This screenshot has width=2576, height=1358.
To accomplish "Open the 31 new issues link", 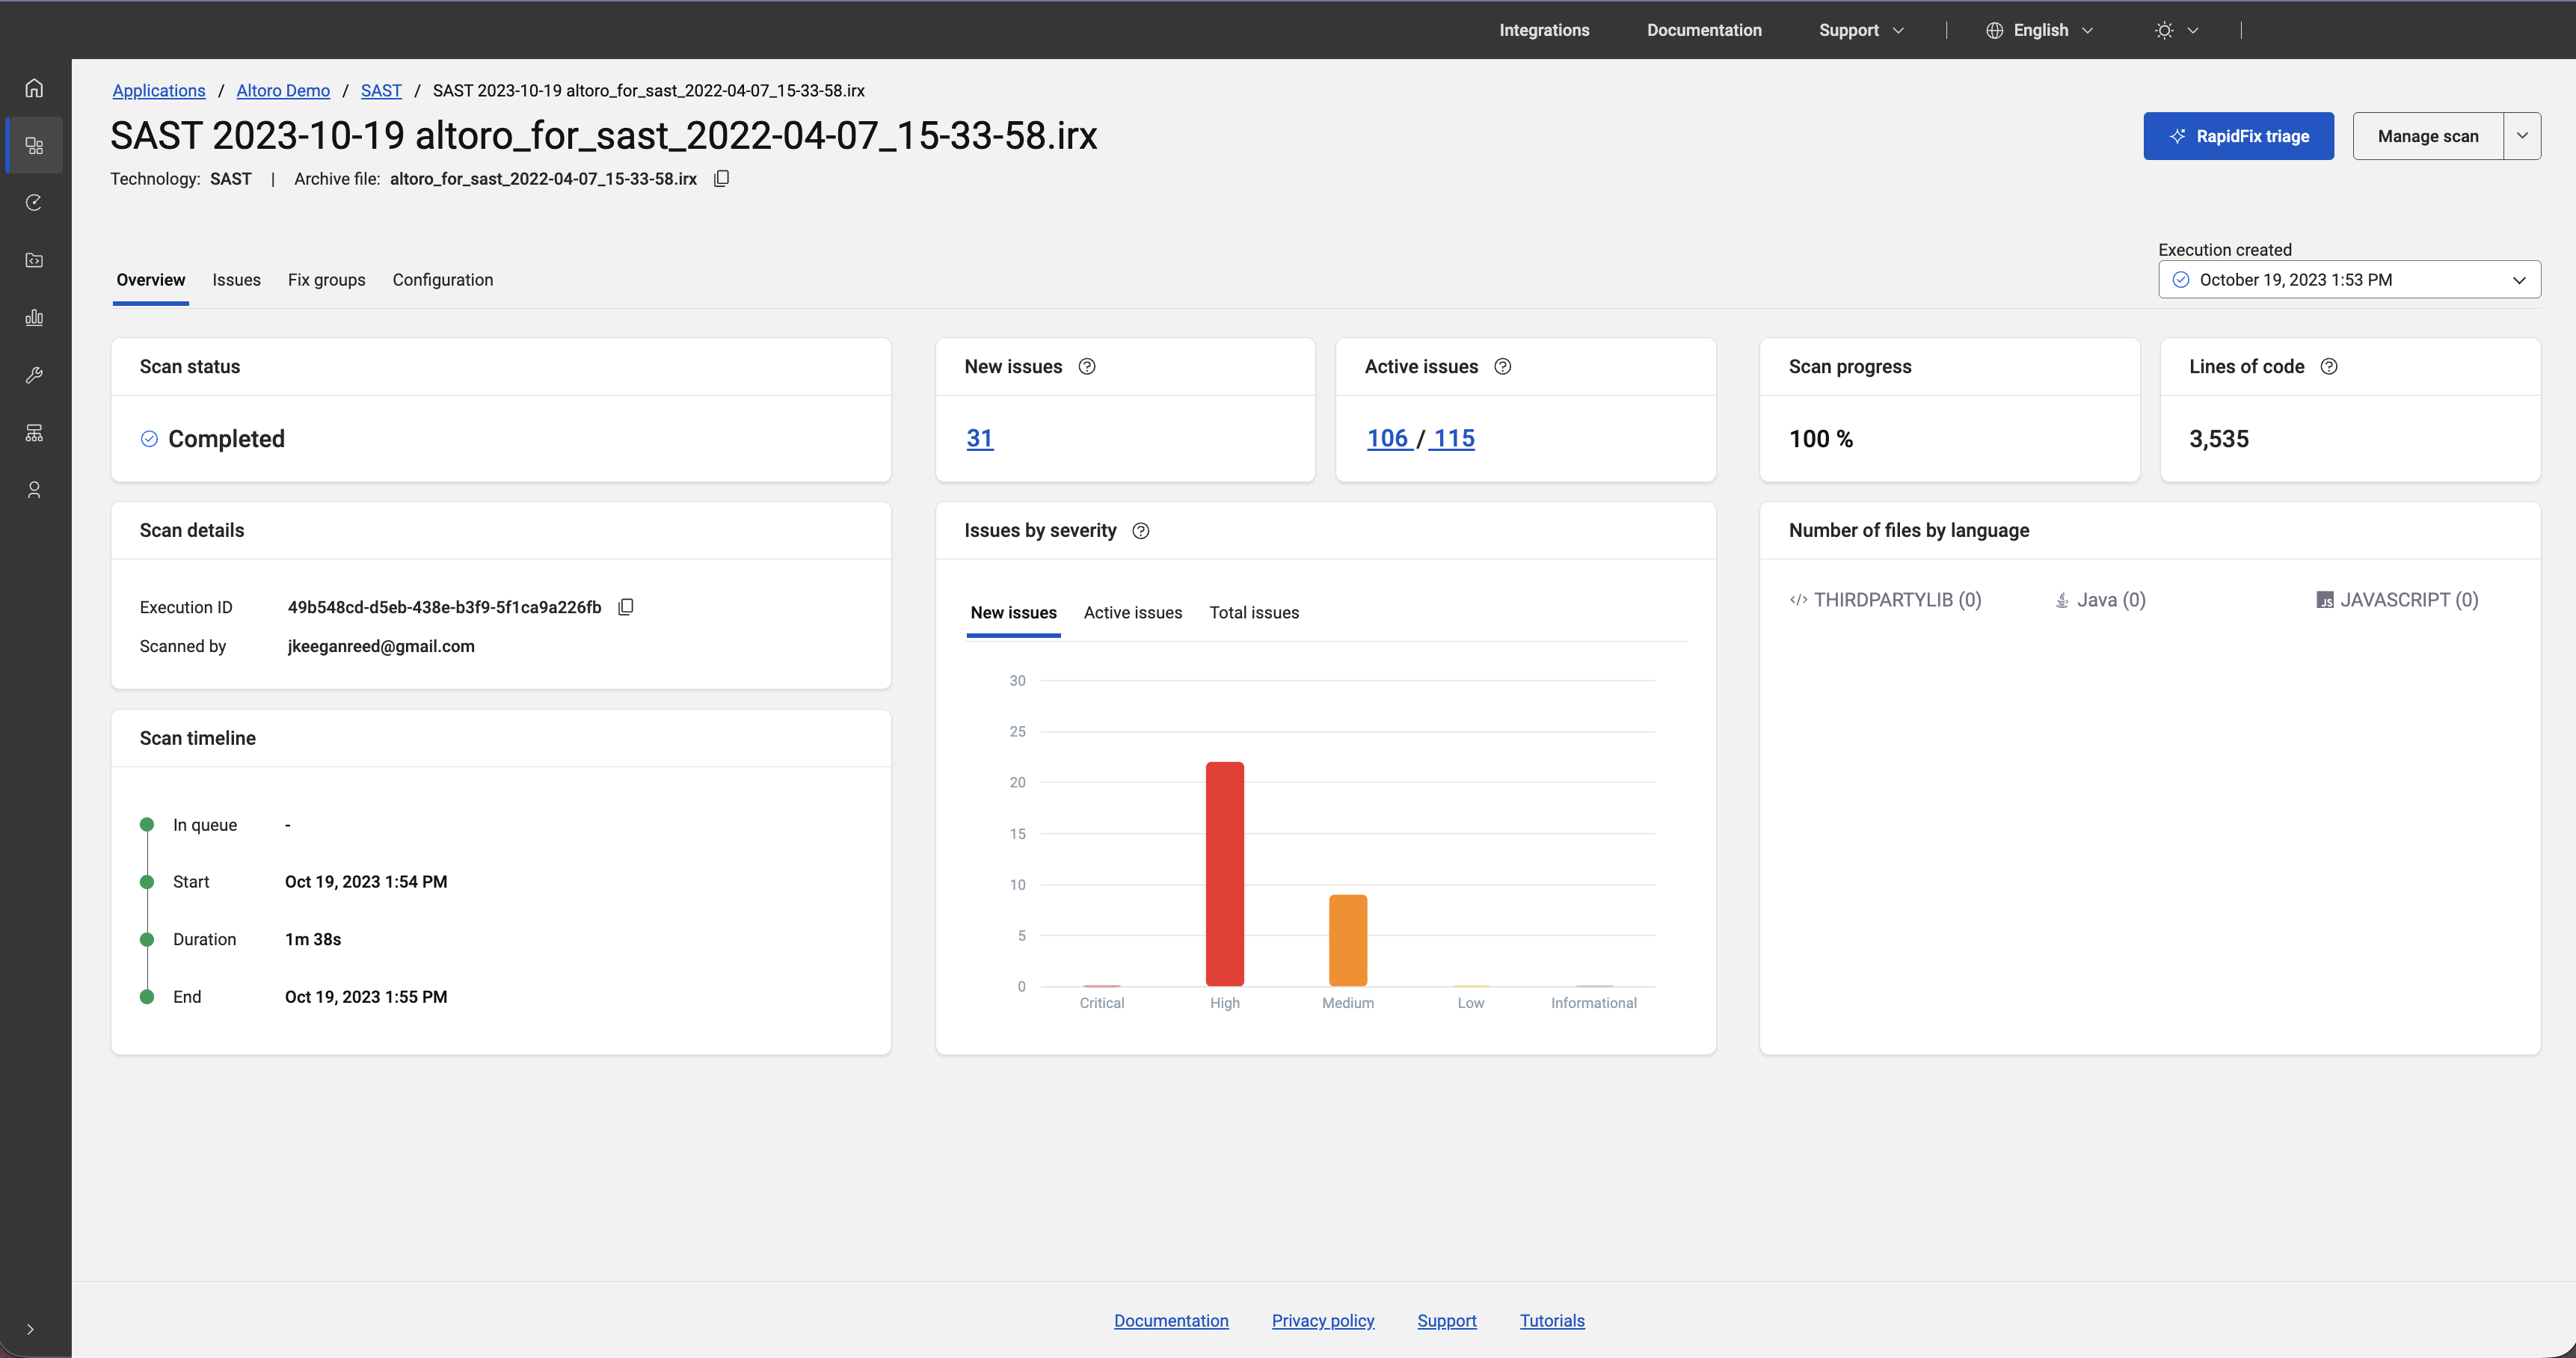I will (x=979, y=439).
